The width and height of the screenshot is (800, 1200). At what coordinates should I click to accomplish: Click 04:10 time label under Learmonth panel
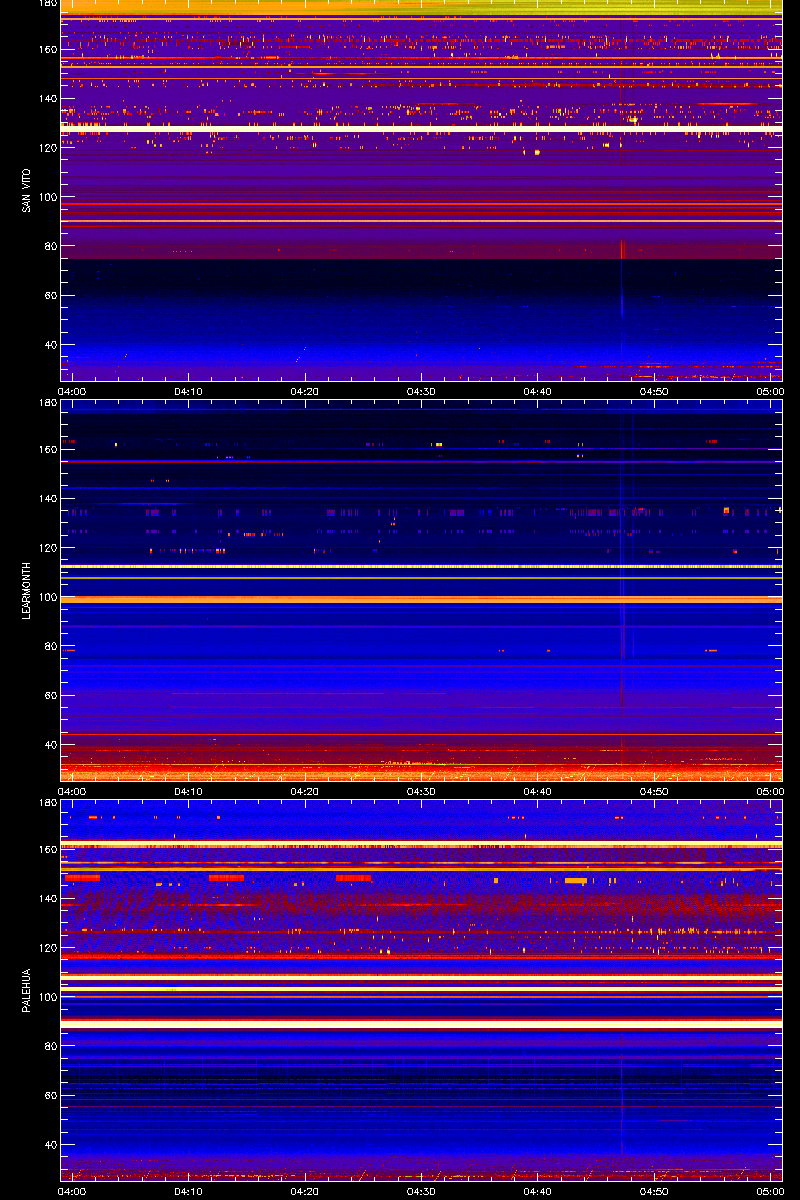tap(189, 791)
